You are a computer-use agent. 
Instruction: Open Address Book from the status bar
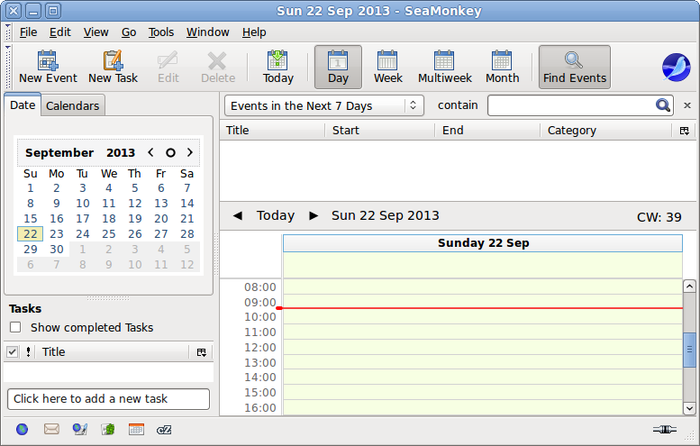click(x=108, y=429)
